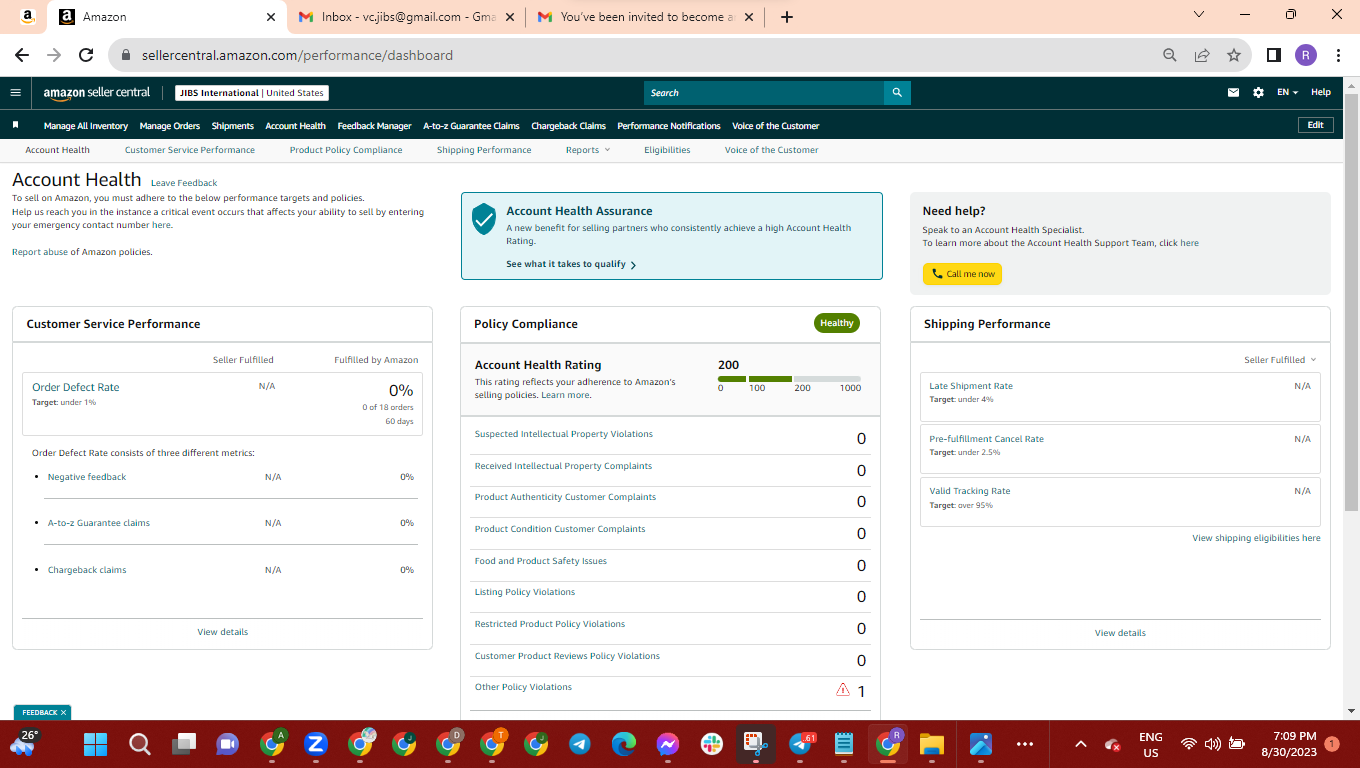This screenshot has width=1360, height=768.
Task: Open Microsoft Edge from the taskbar
Action: (x=624, y=744)
